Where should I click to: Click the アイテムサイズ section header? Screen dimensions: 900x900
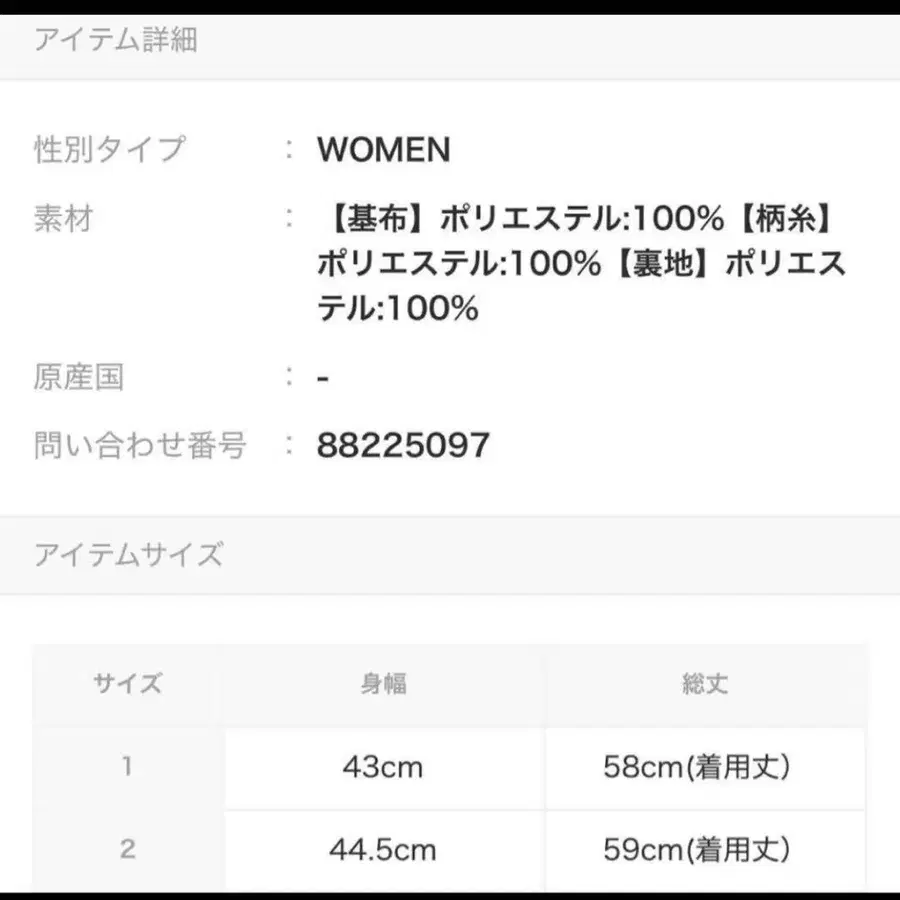coord(129,554)
